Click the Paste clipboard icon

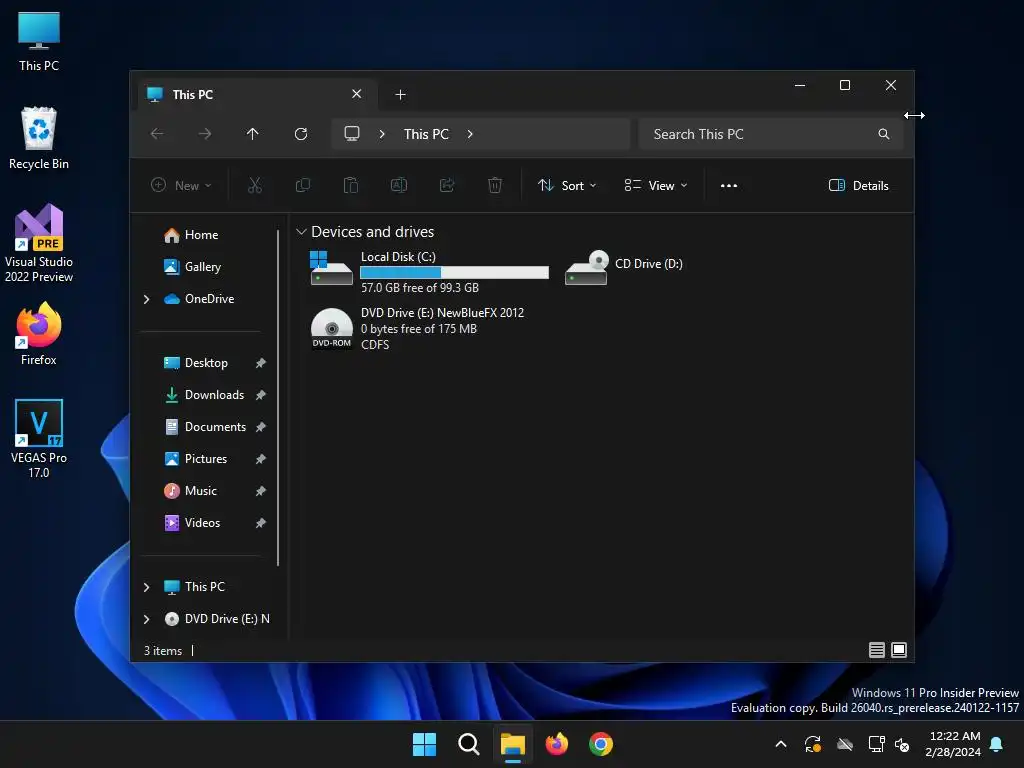tap(351, 185)
